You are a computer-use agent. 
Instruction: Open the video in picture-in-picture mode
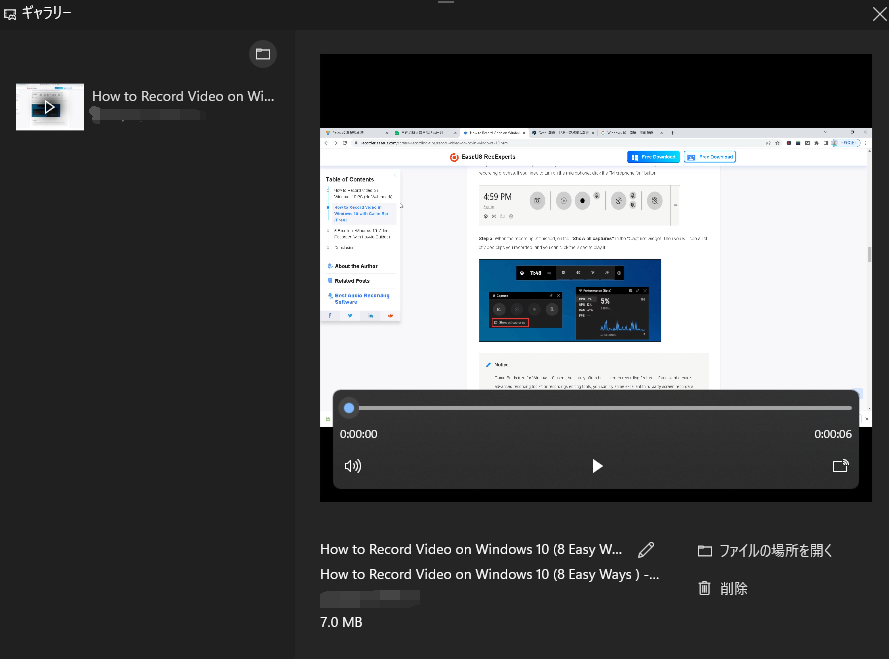click(841, 466)
